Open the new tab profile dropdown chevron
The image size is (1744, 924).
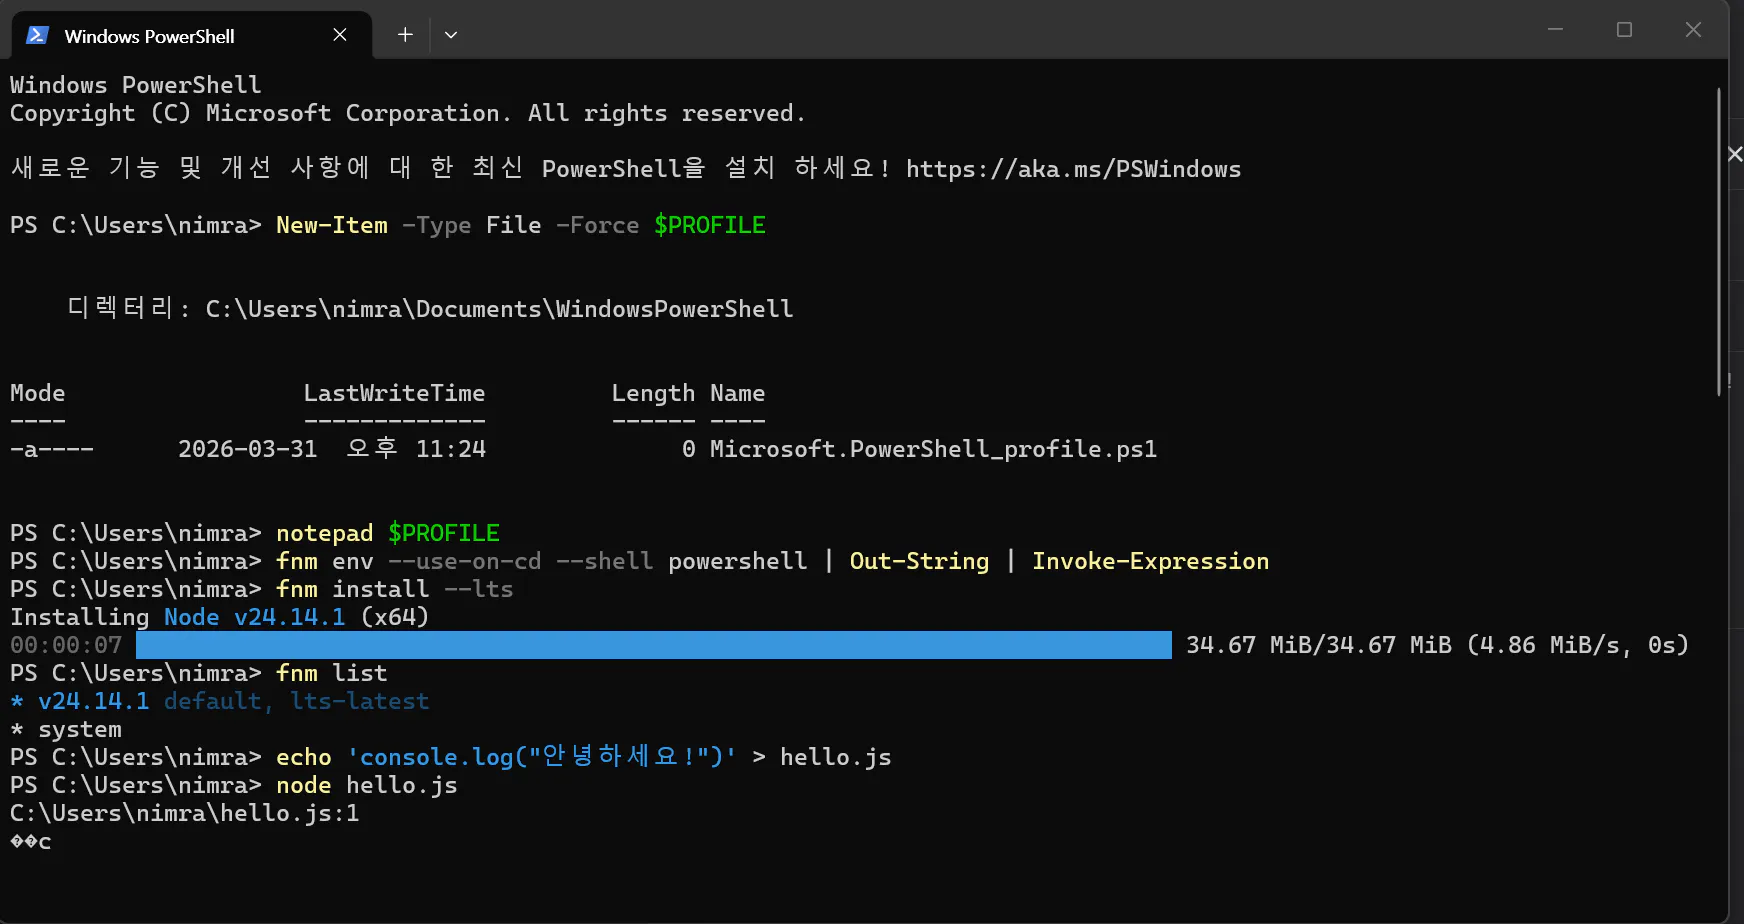[451, 34]
